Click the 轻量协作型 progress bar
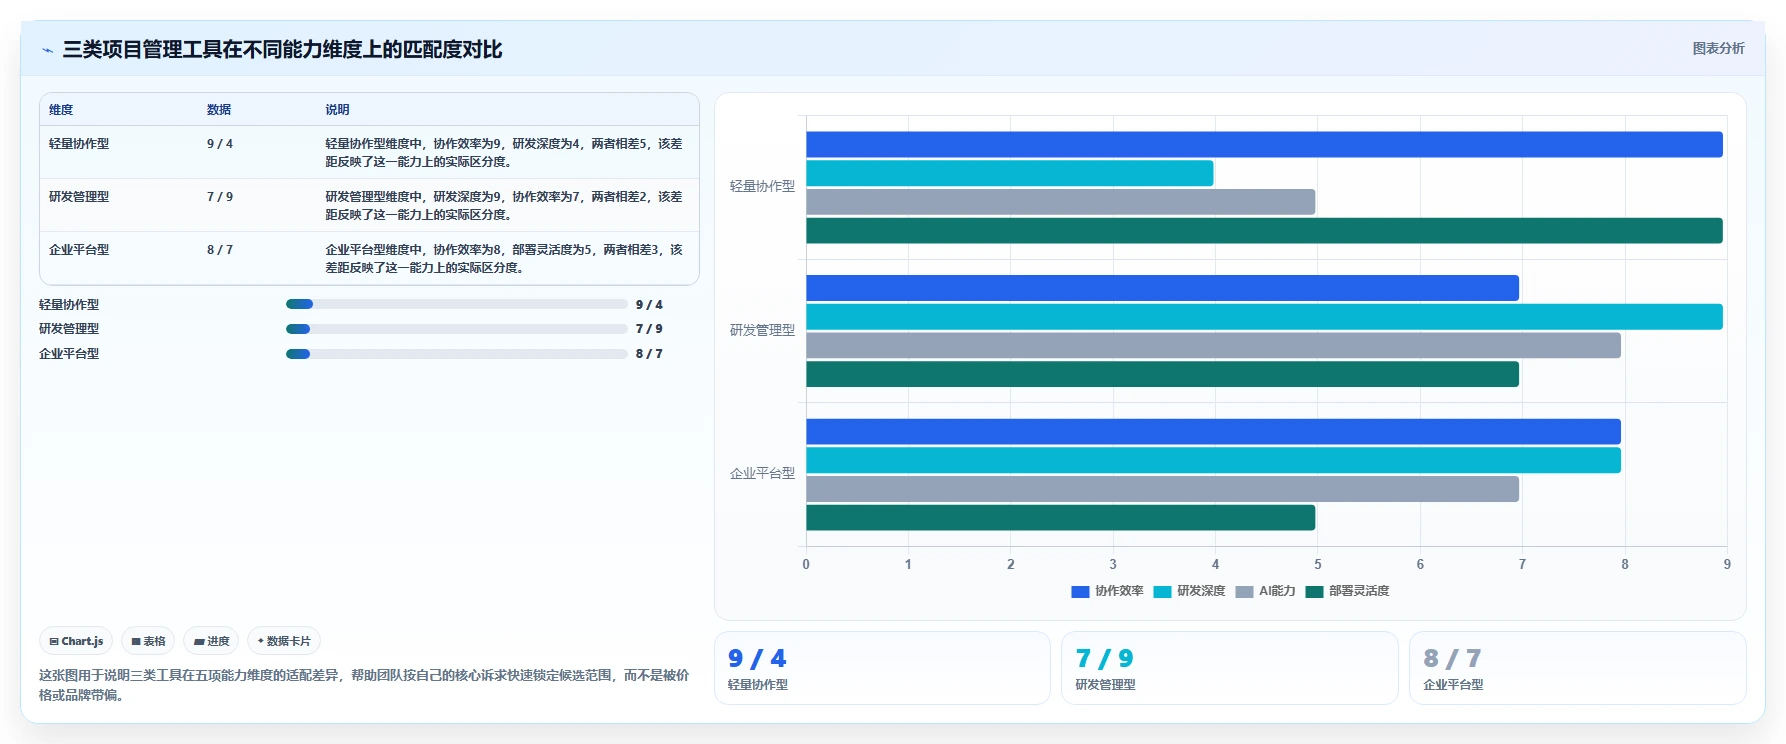 pyautogui.click(x=456, y=304)
